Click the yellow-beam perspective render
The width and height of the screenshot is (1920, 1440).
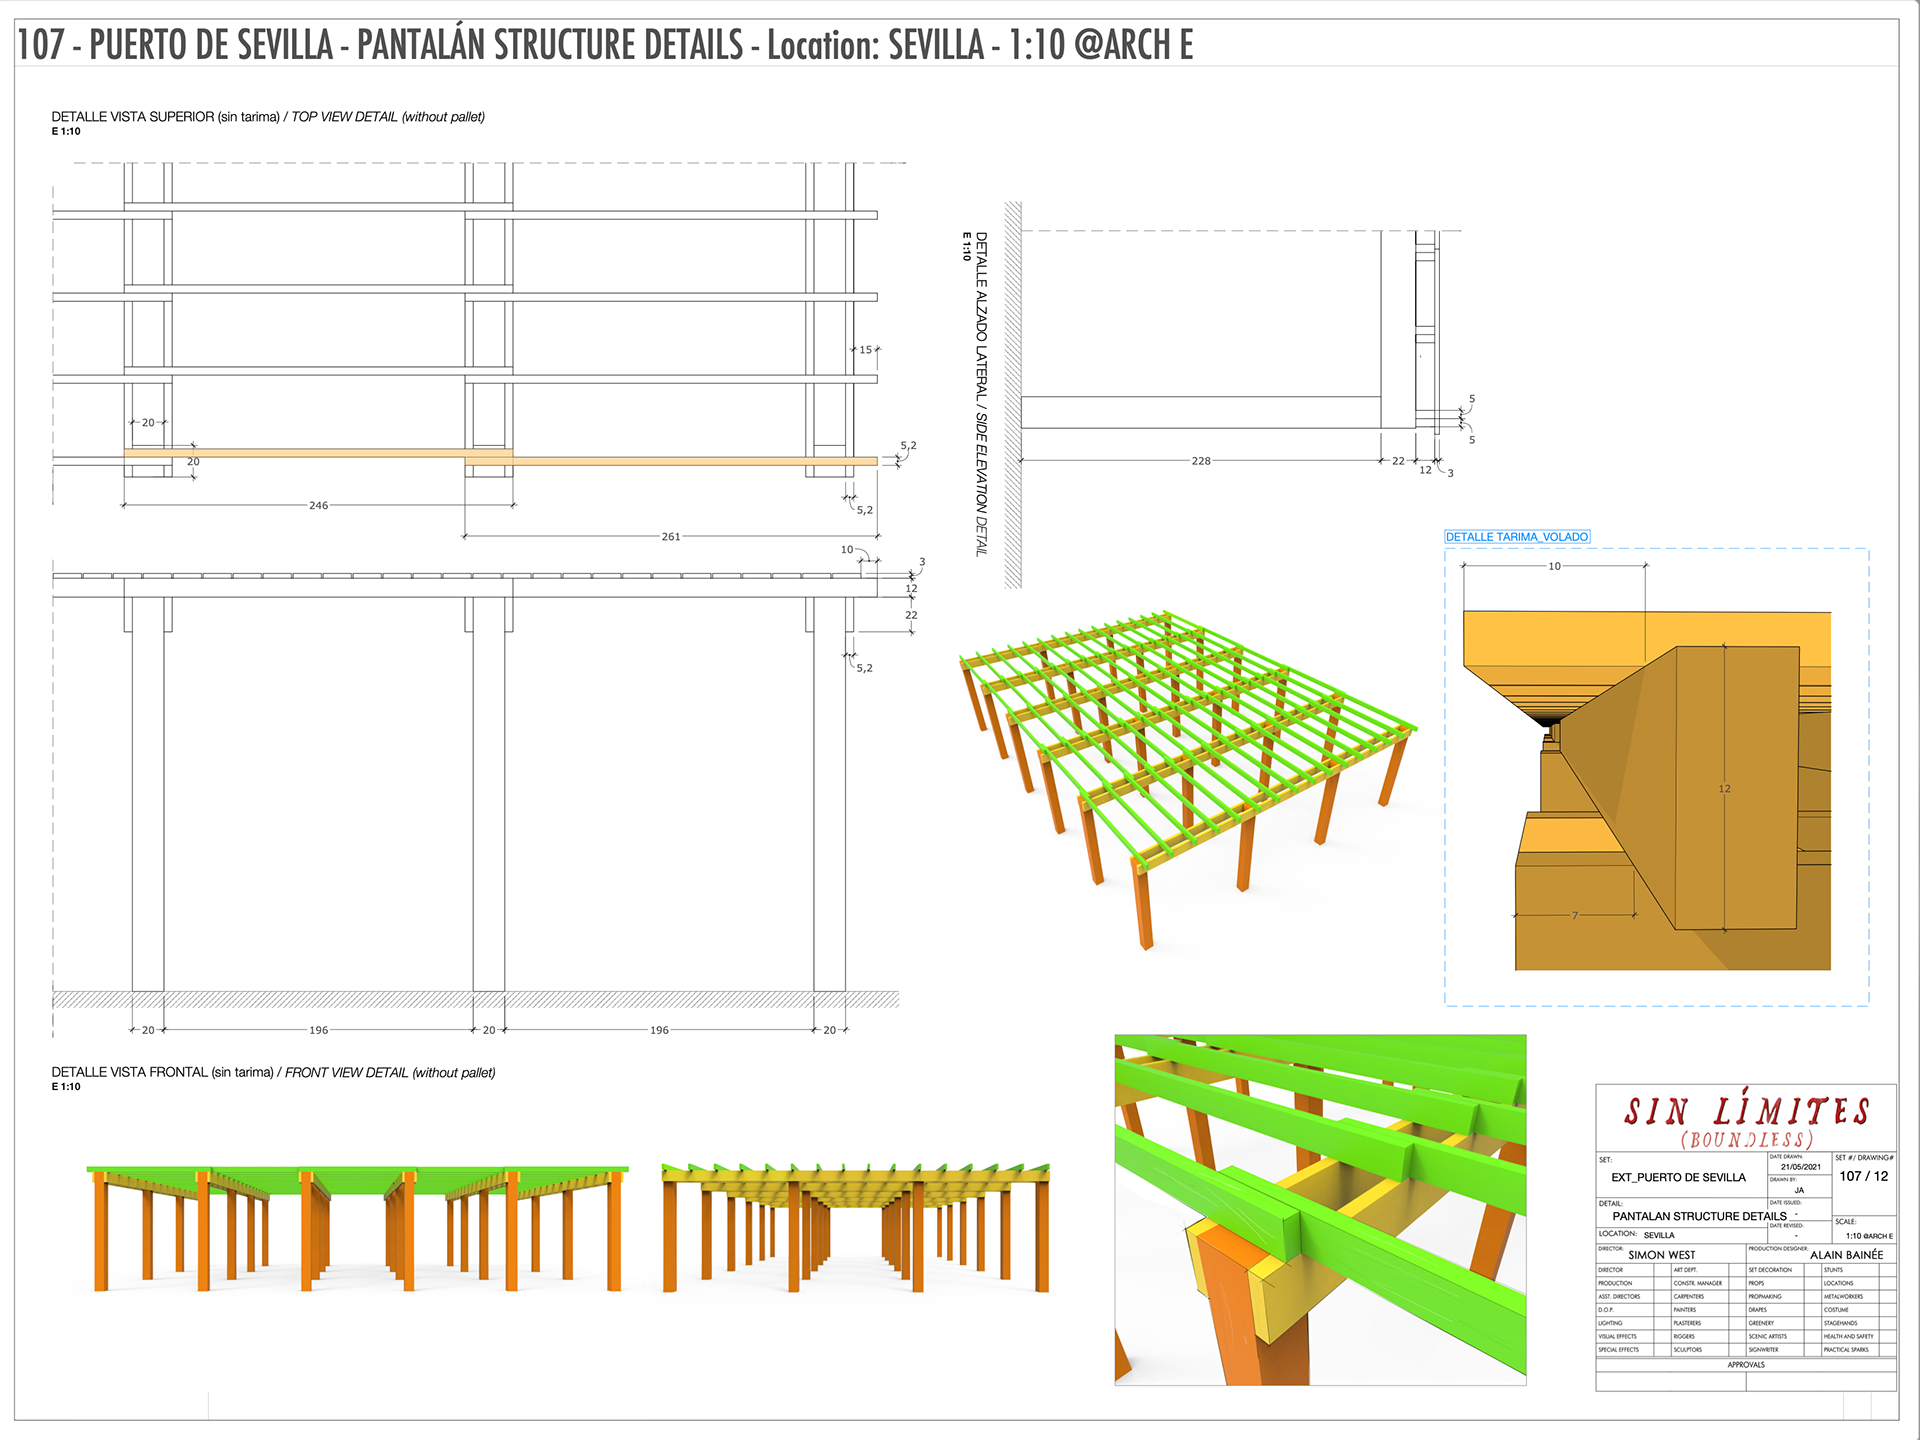[x=856, y=1228]
